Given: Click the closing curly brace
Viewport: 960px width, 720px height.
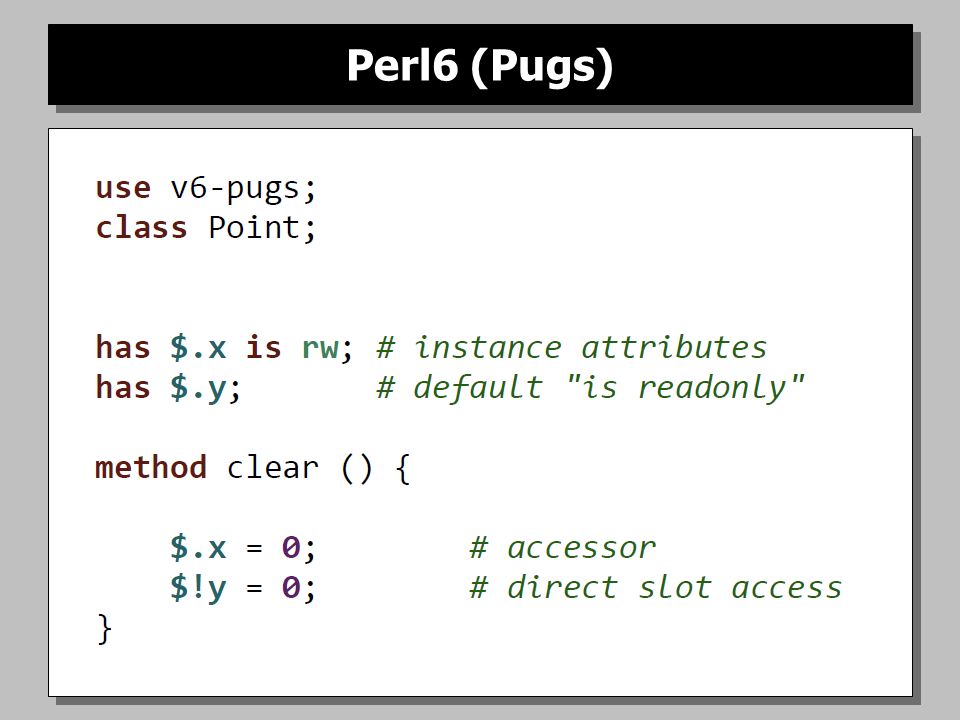Looking at the screenshot, I should (x=105, y=629).
